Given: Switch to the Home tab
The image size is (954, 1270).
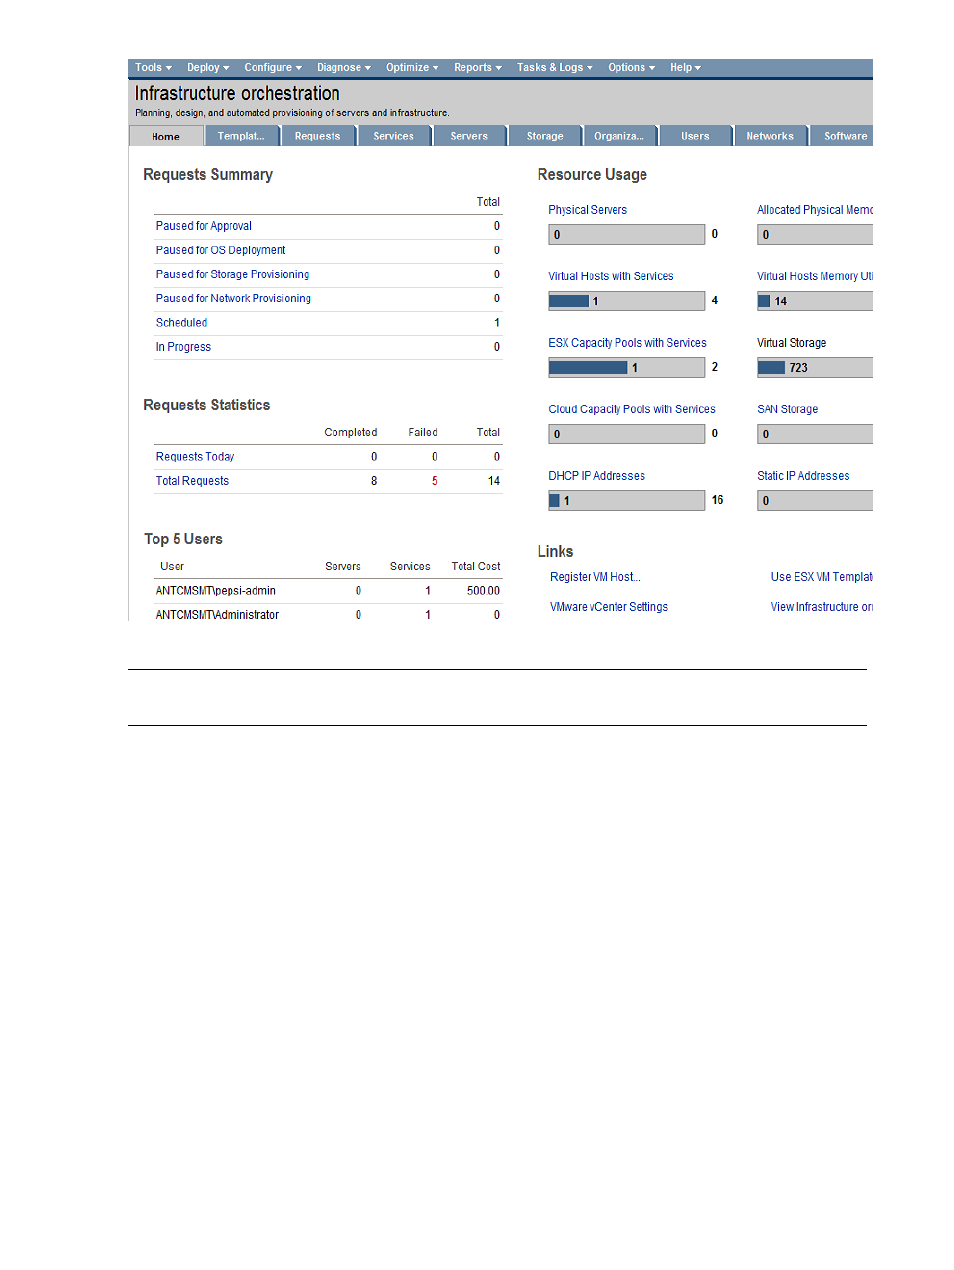Looking at the screenshot, I should click(166, 136).
